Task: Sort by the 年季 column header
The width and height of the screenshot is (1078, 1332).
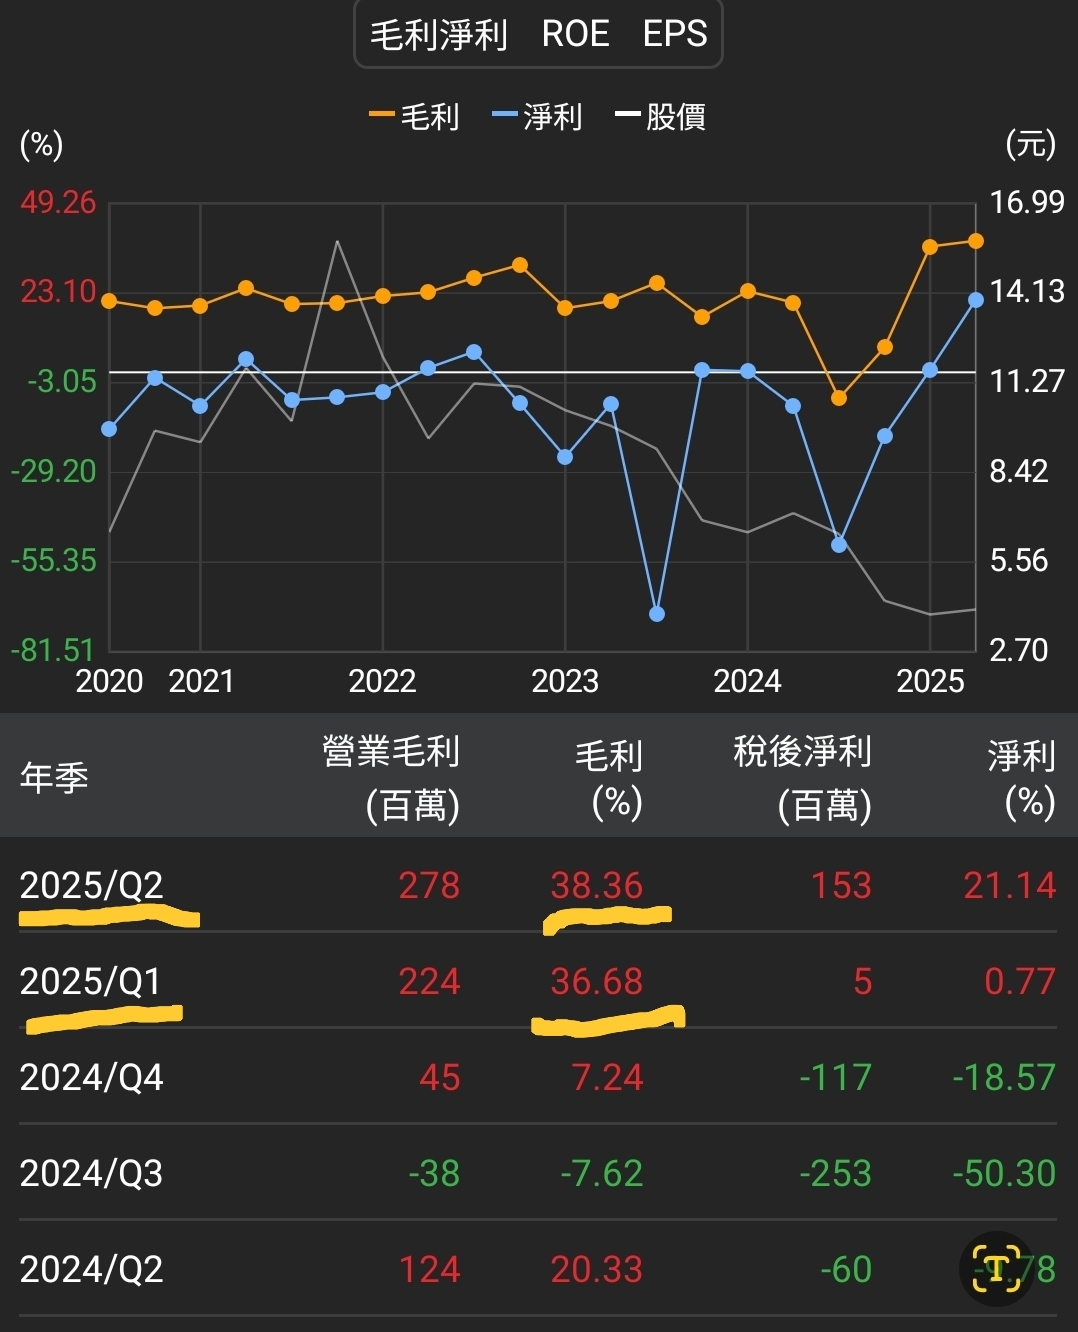Action: click(54, 777)
